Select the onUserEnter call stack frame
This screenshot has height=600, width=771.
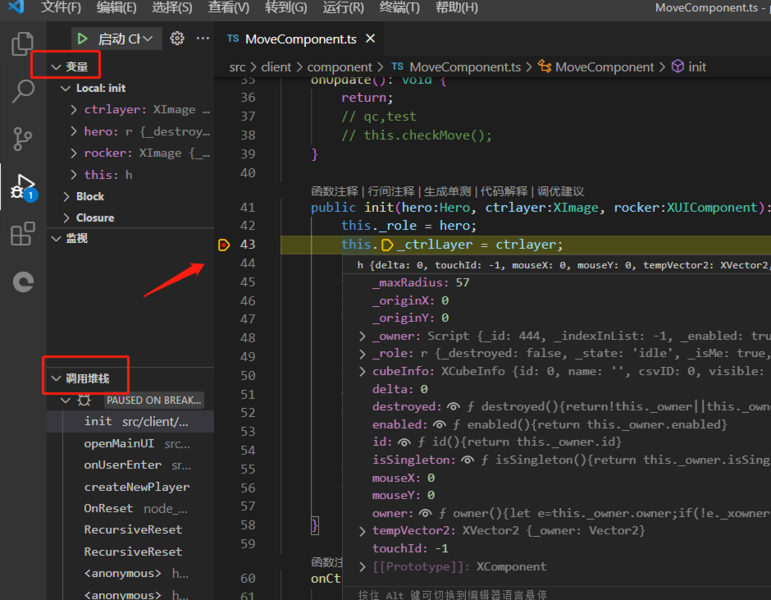click(131, 465)
